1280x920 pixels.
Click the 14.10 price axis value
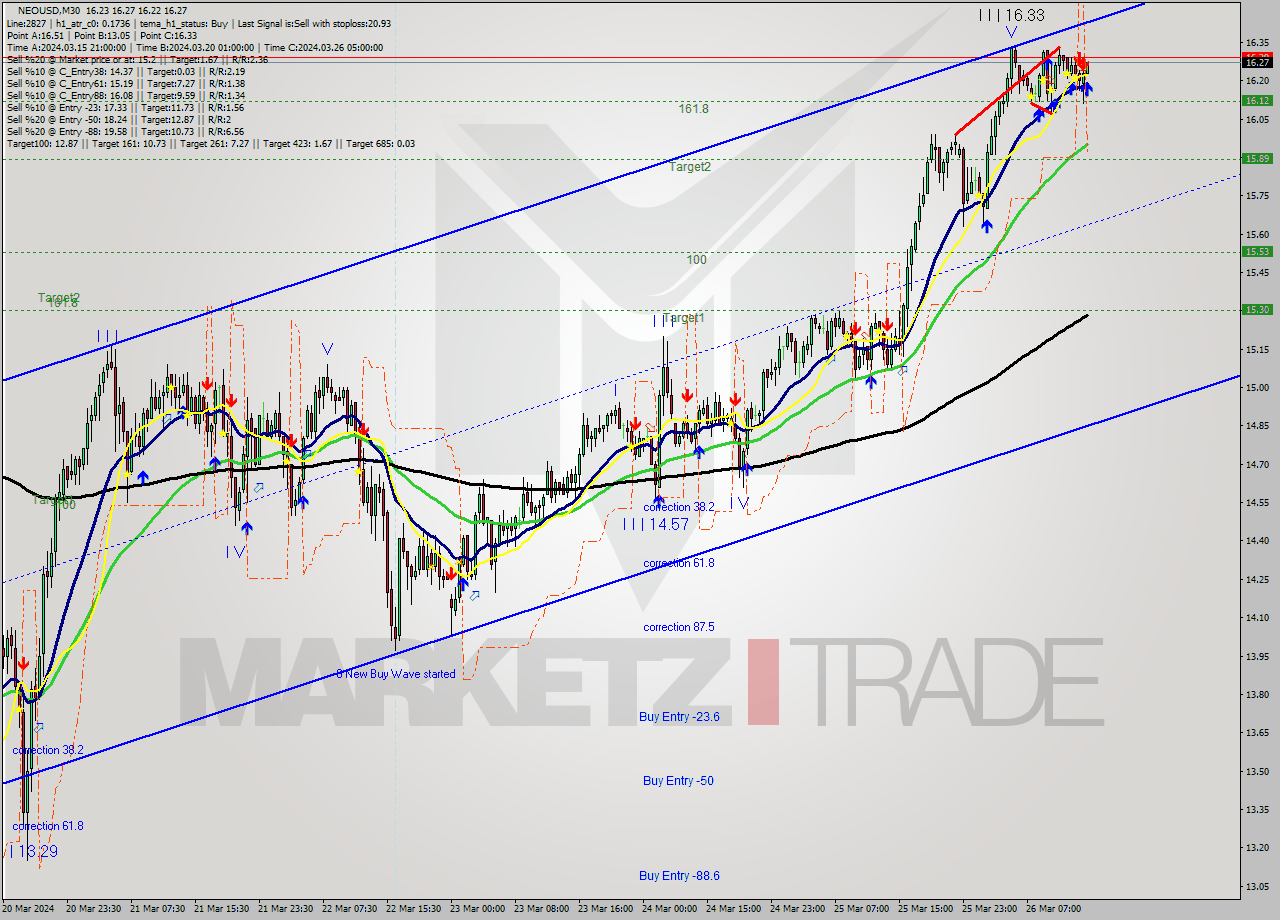[1257, 617]
